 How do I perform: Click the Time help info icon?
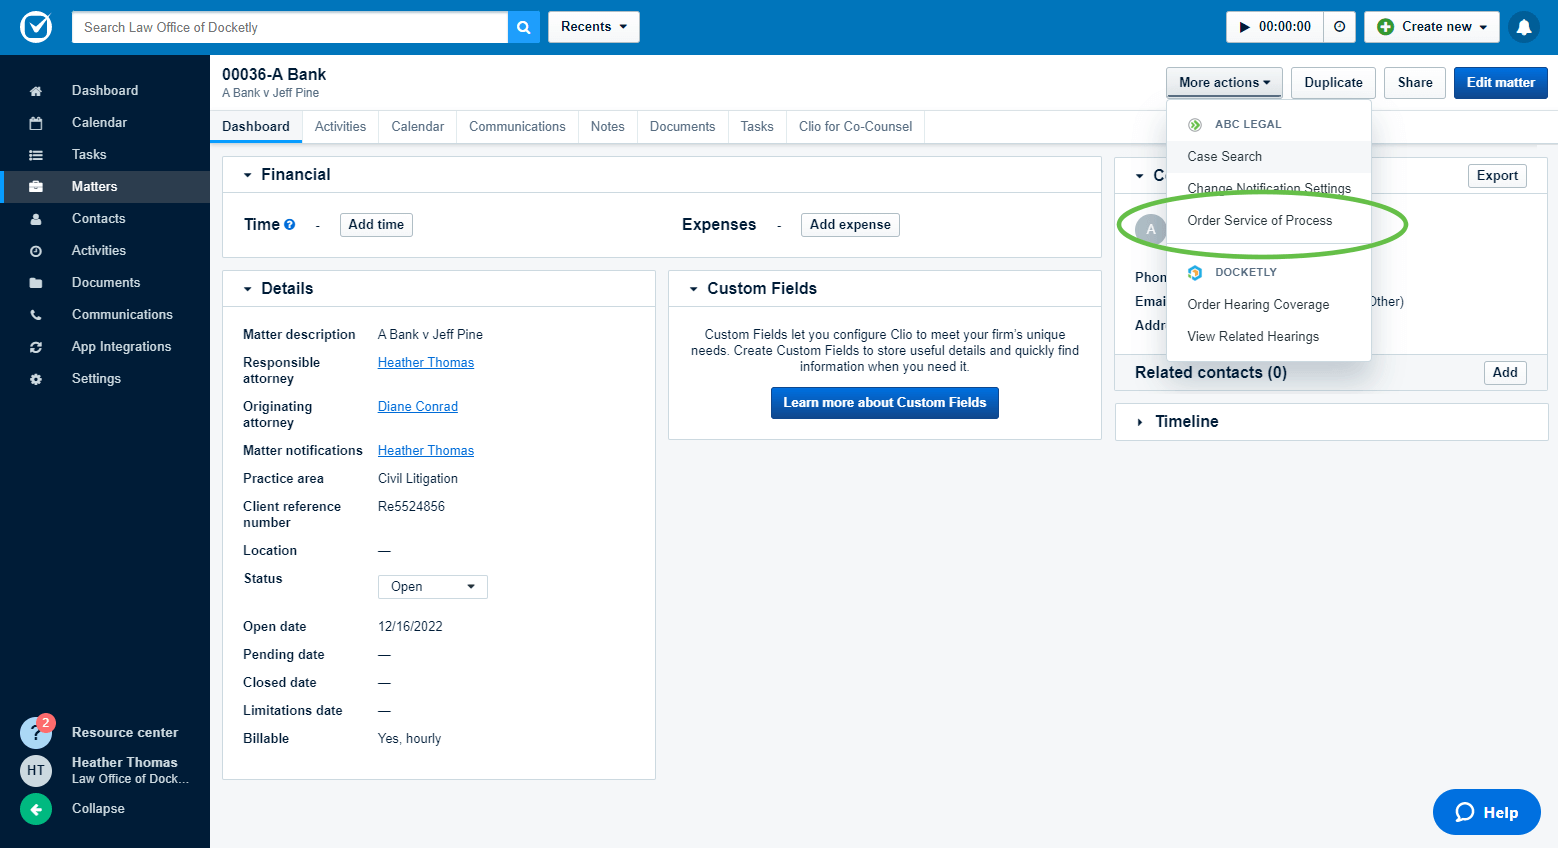click(x=290, y=225)
